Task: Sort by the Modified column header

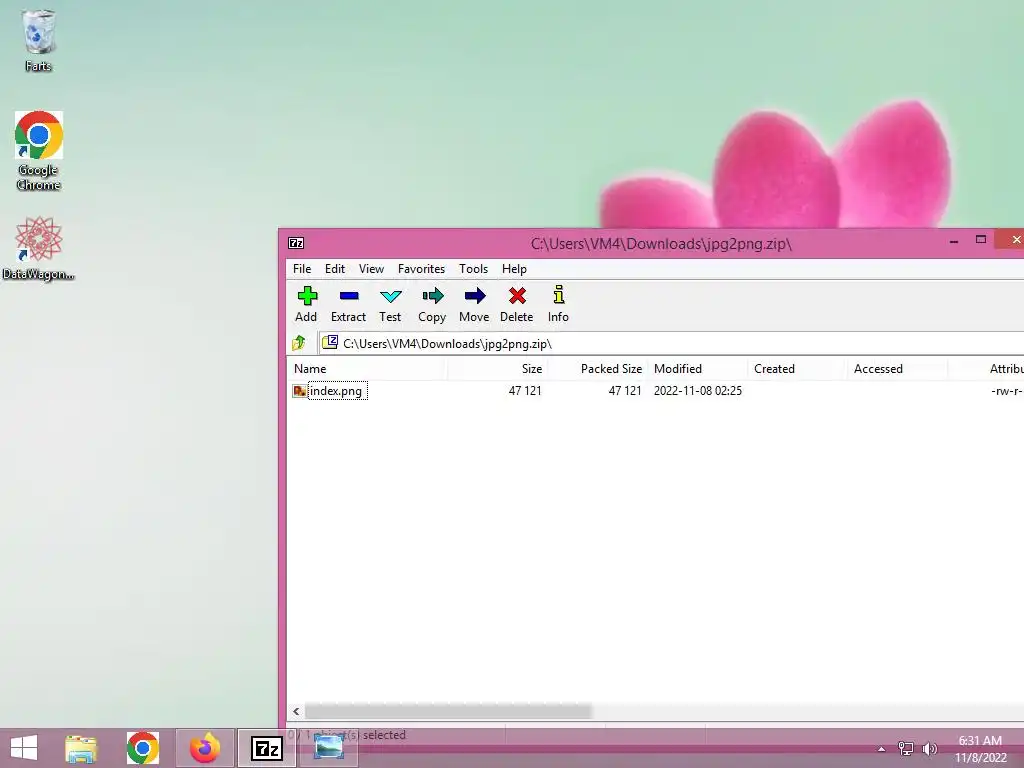Action: (697, 368)
